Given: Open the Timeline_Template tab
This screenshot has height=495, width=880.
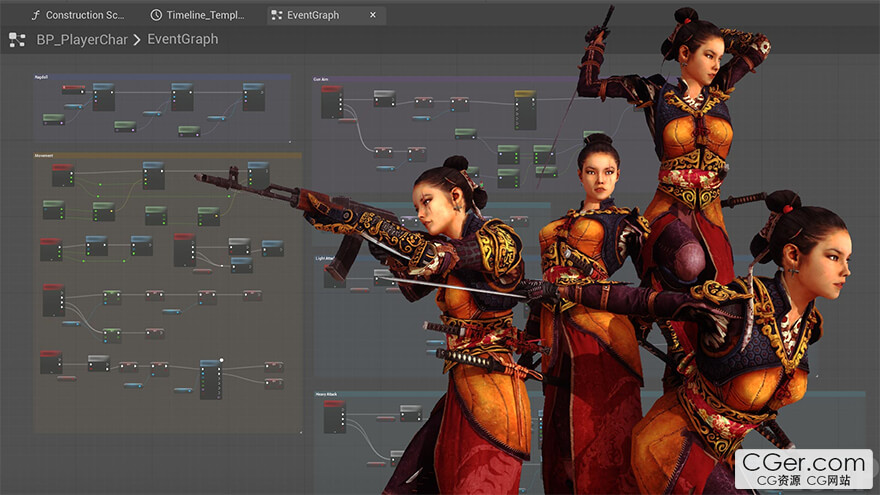Looking at the screenshot, I should tap(205, 15).
